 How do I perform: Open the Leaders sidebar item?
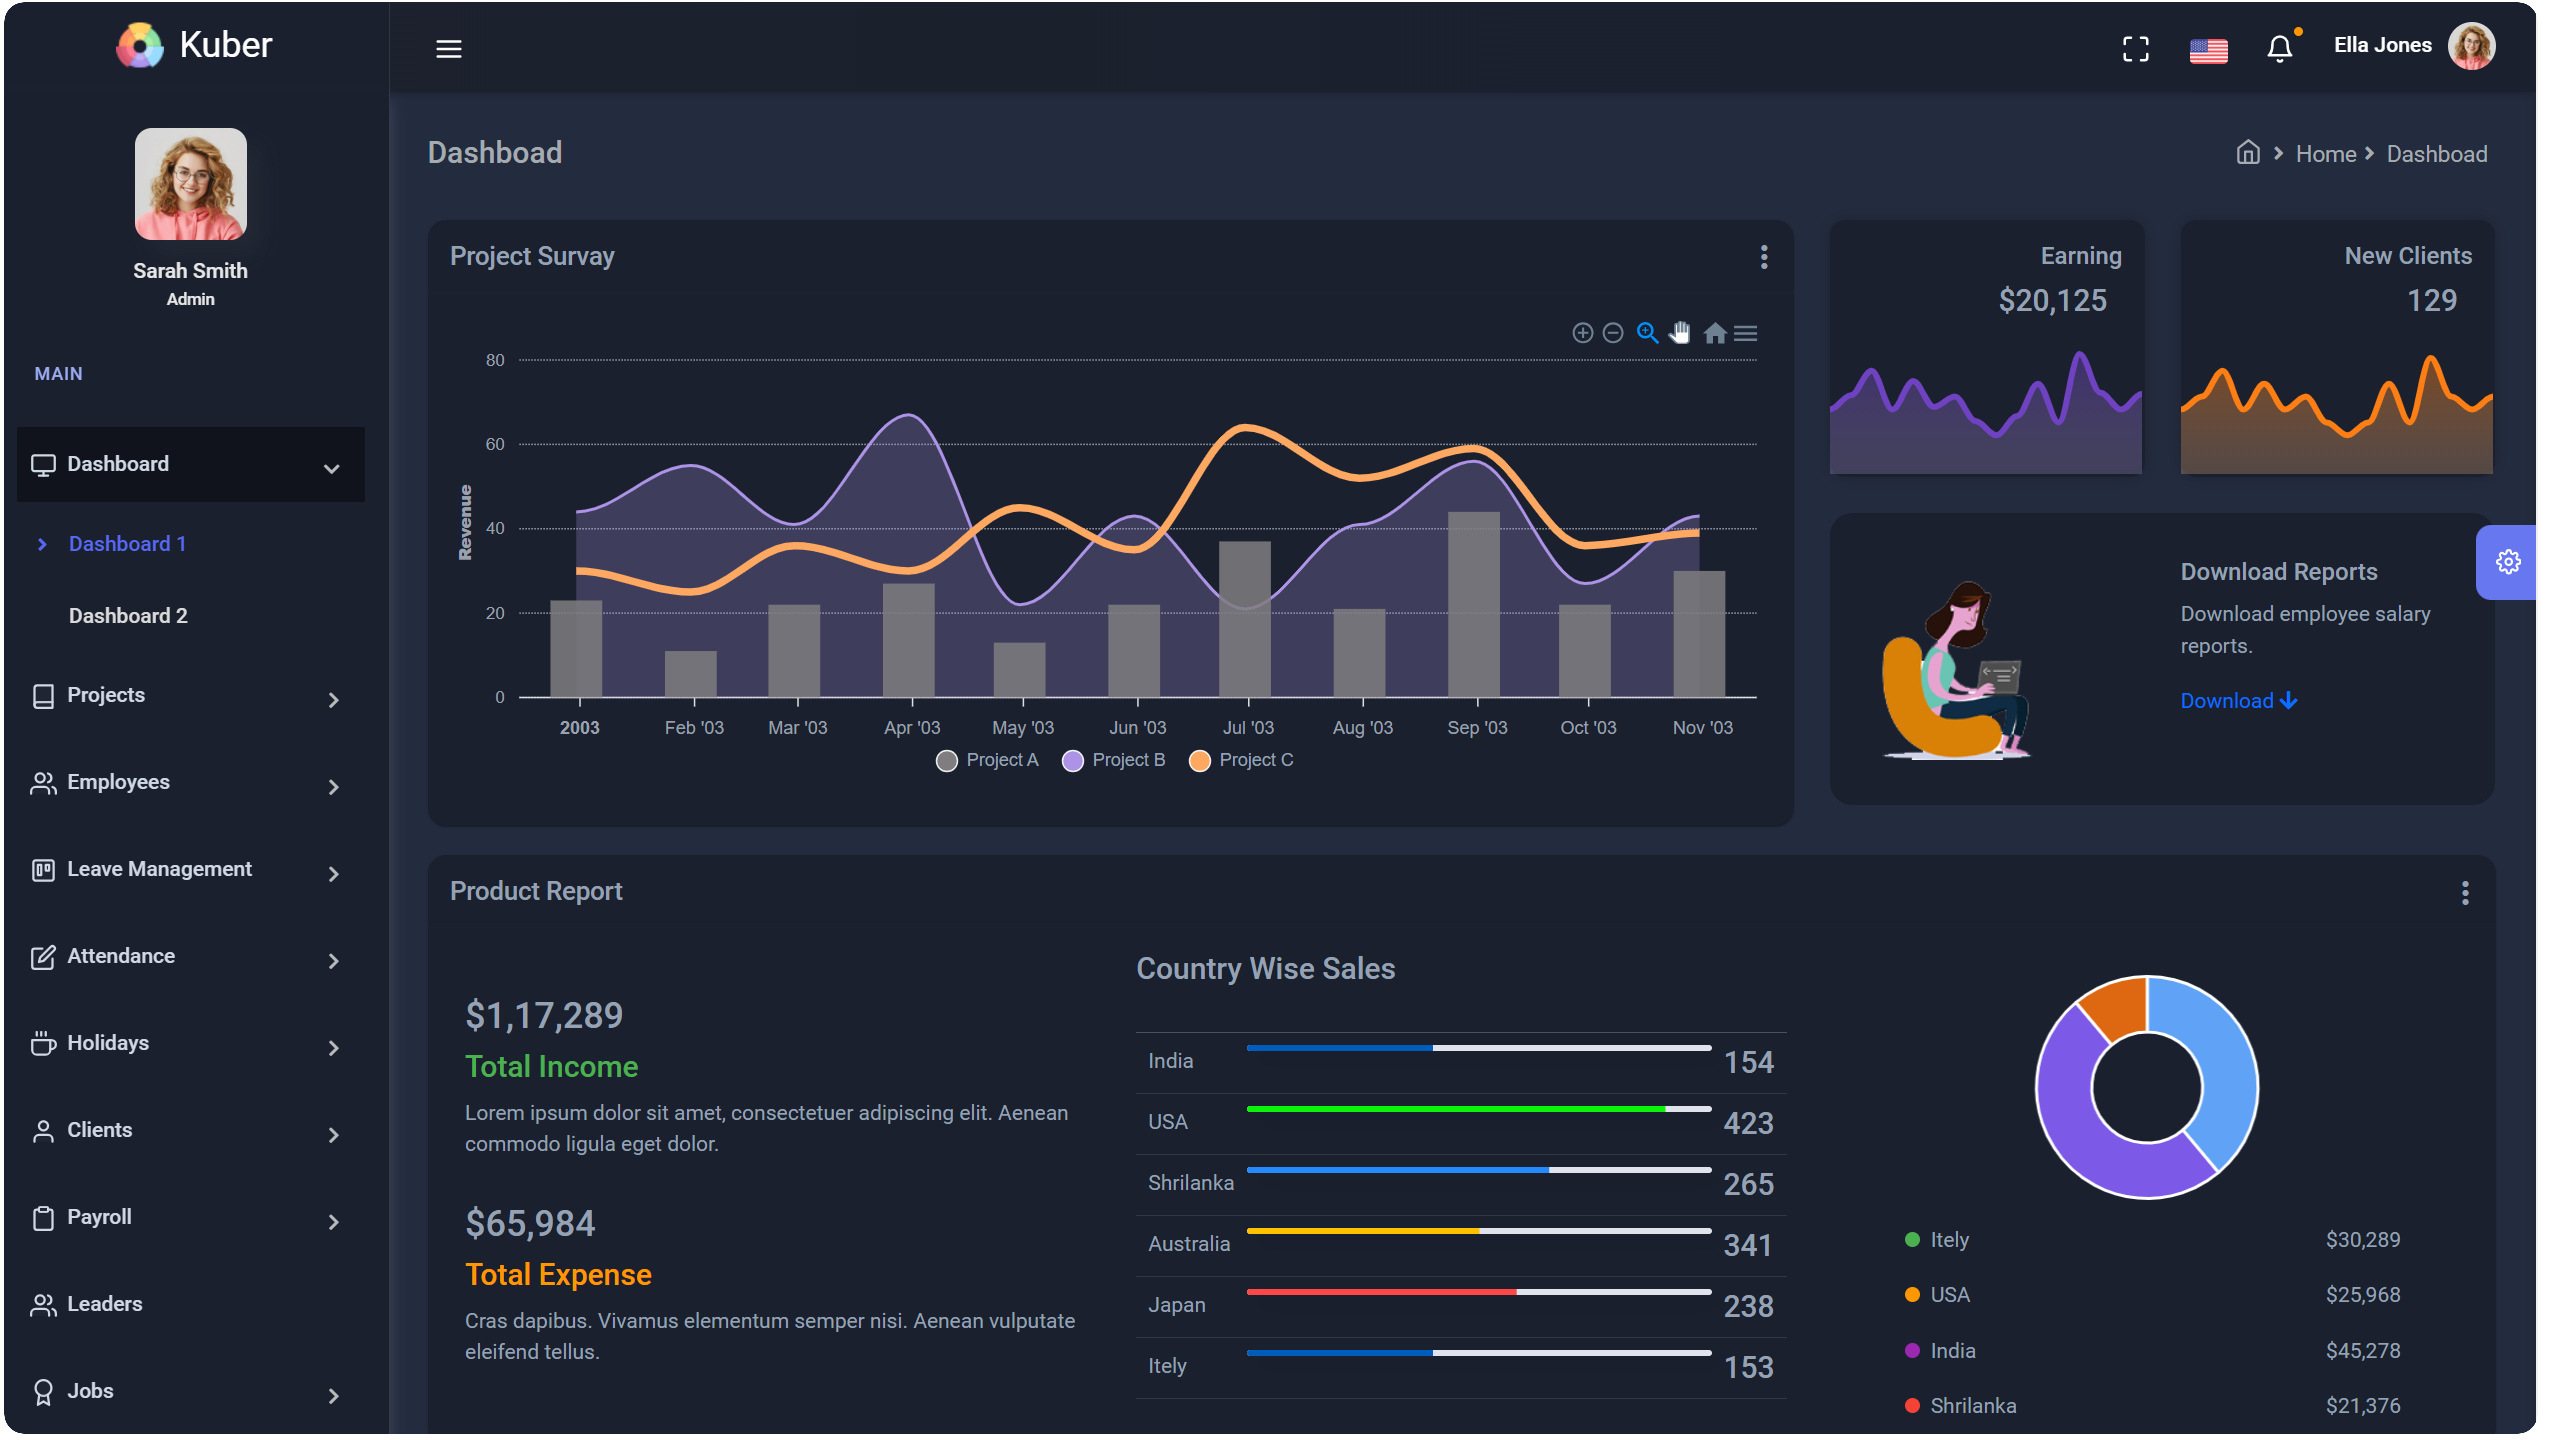click(104, 1304)
